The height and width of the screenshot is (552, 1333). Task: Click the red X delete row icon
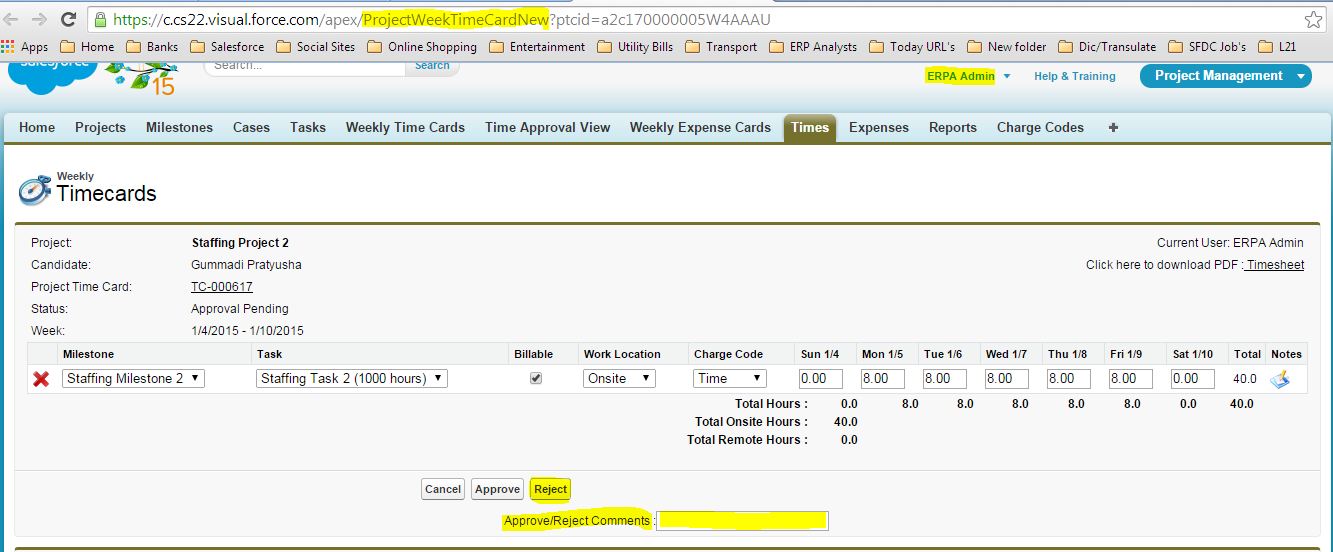pos(41,379)
